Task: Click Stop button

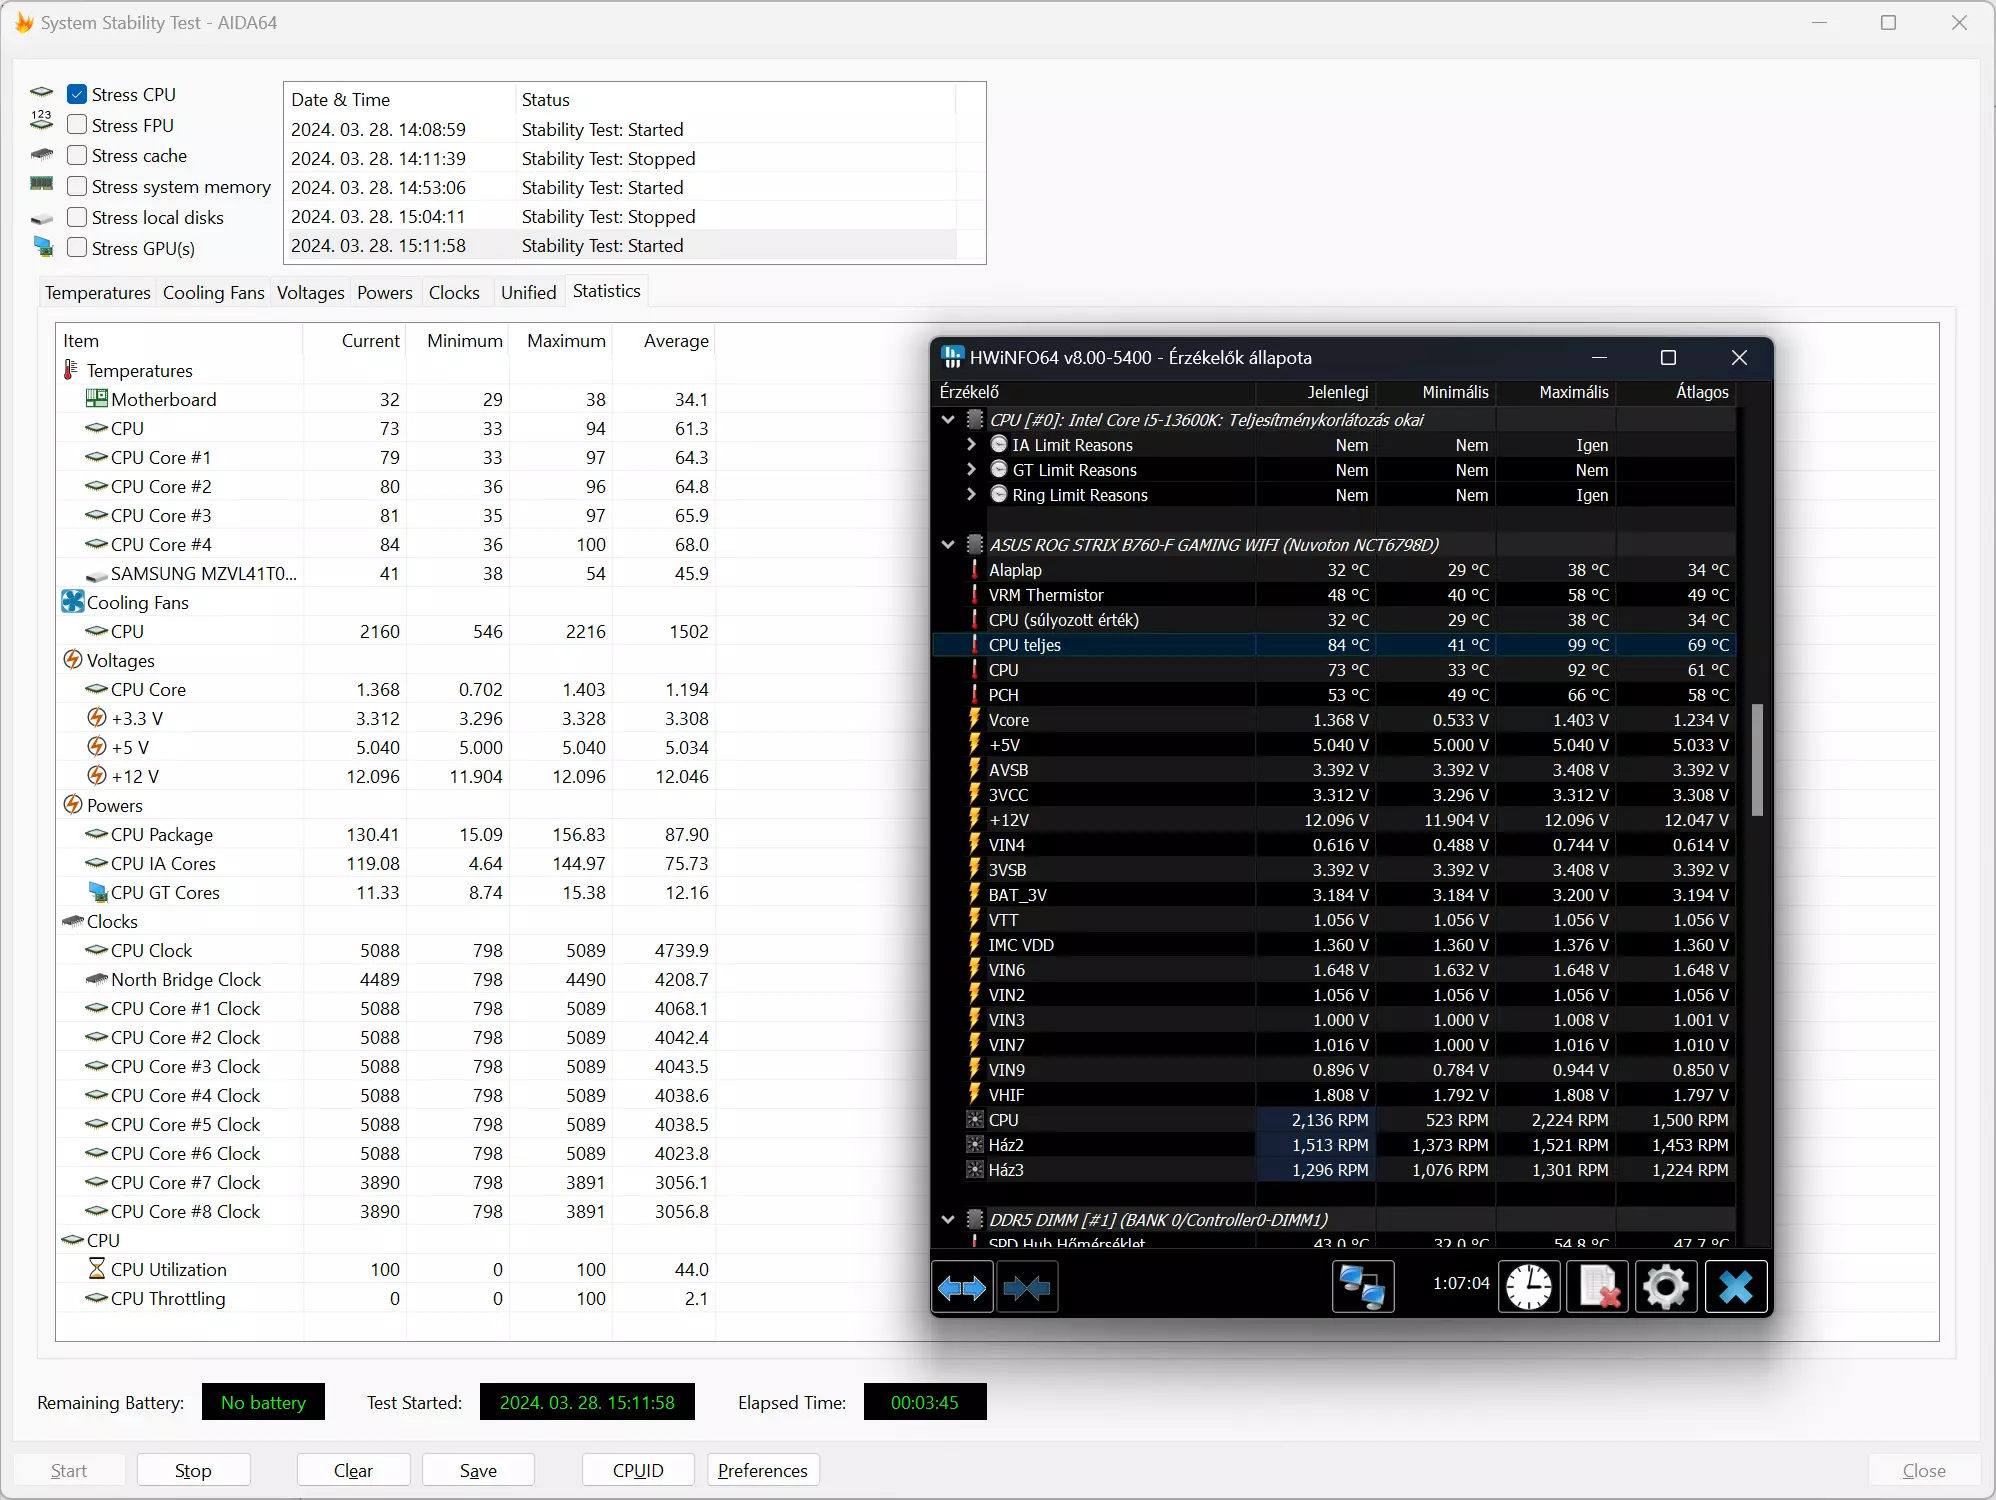Action: point(193,1470)
